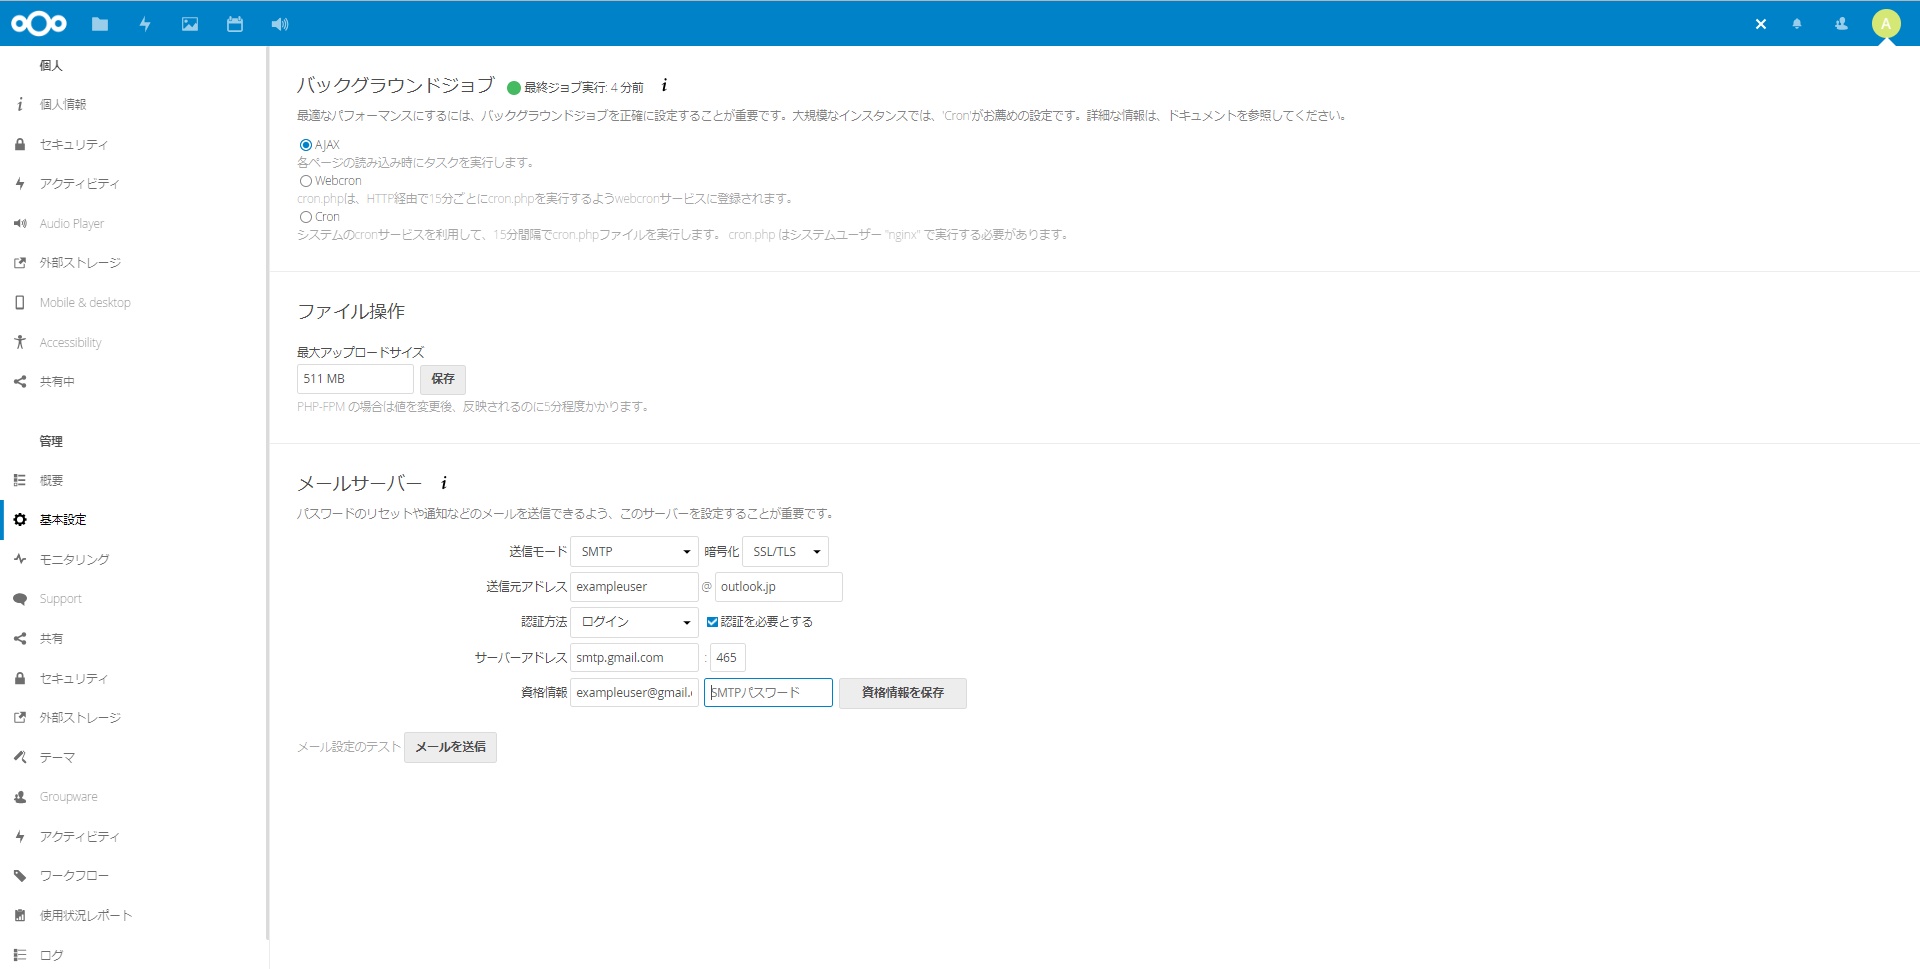Open the 暗号化 SSL/TLS dropdown
Viewport: 1920px width, 969px height.
tap(785, 551)
